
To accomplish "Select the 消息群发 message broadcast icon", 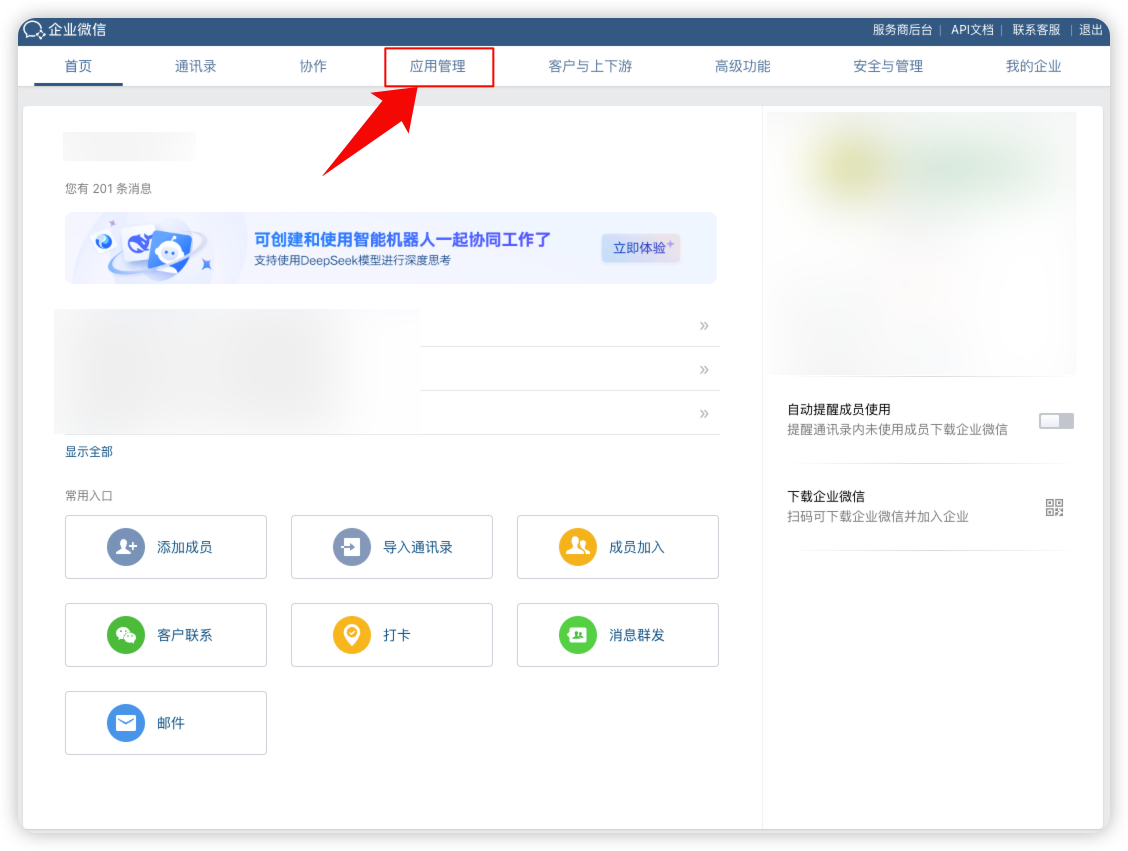I will [x=578, y=634].
